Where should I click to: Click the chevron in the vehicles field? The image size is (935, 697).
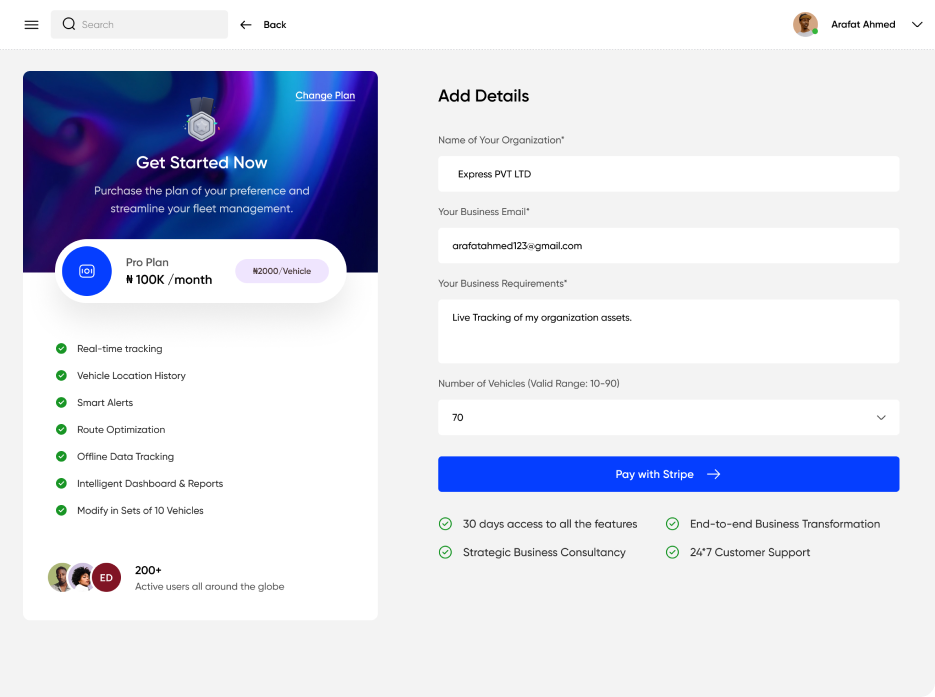coord(881,417)
